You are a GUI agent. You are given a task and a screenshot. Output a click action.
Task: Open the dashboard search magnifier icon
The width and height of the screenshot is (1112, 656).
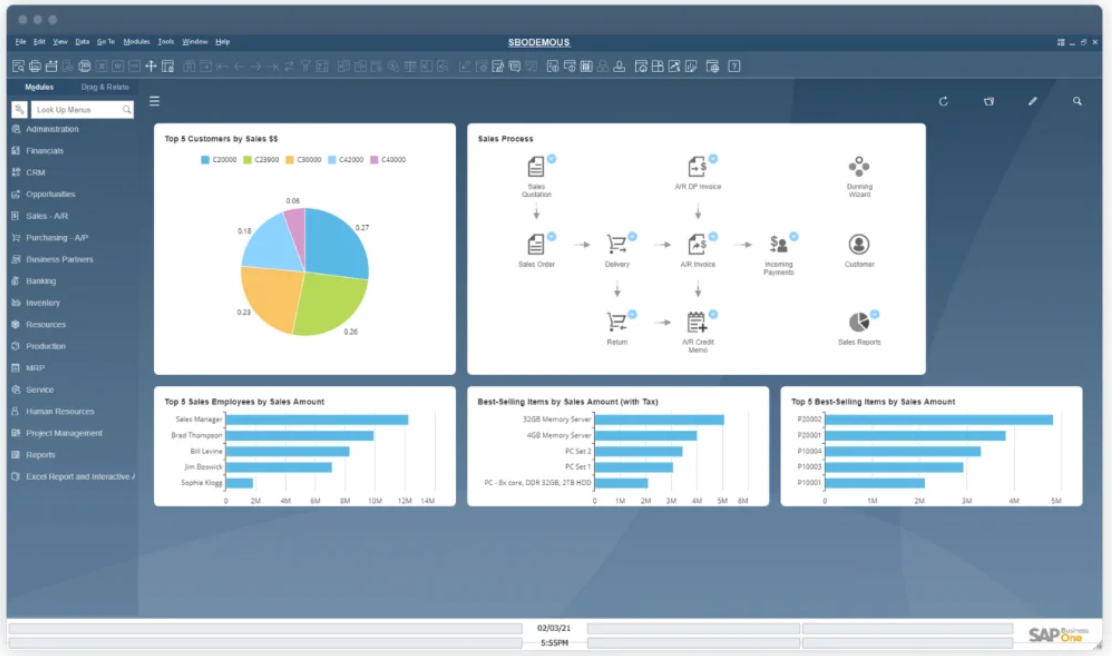click(1077, 101)
